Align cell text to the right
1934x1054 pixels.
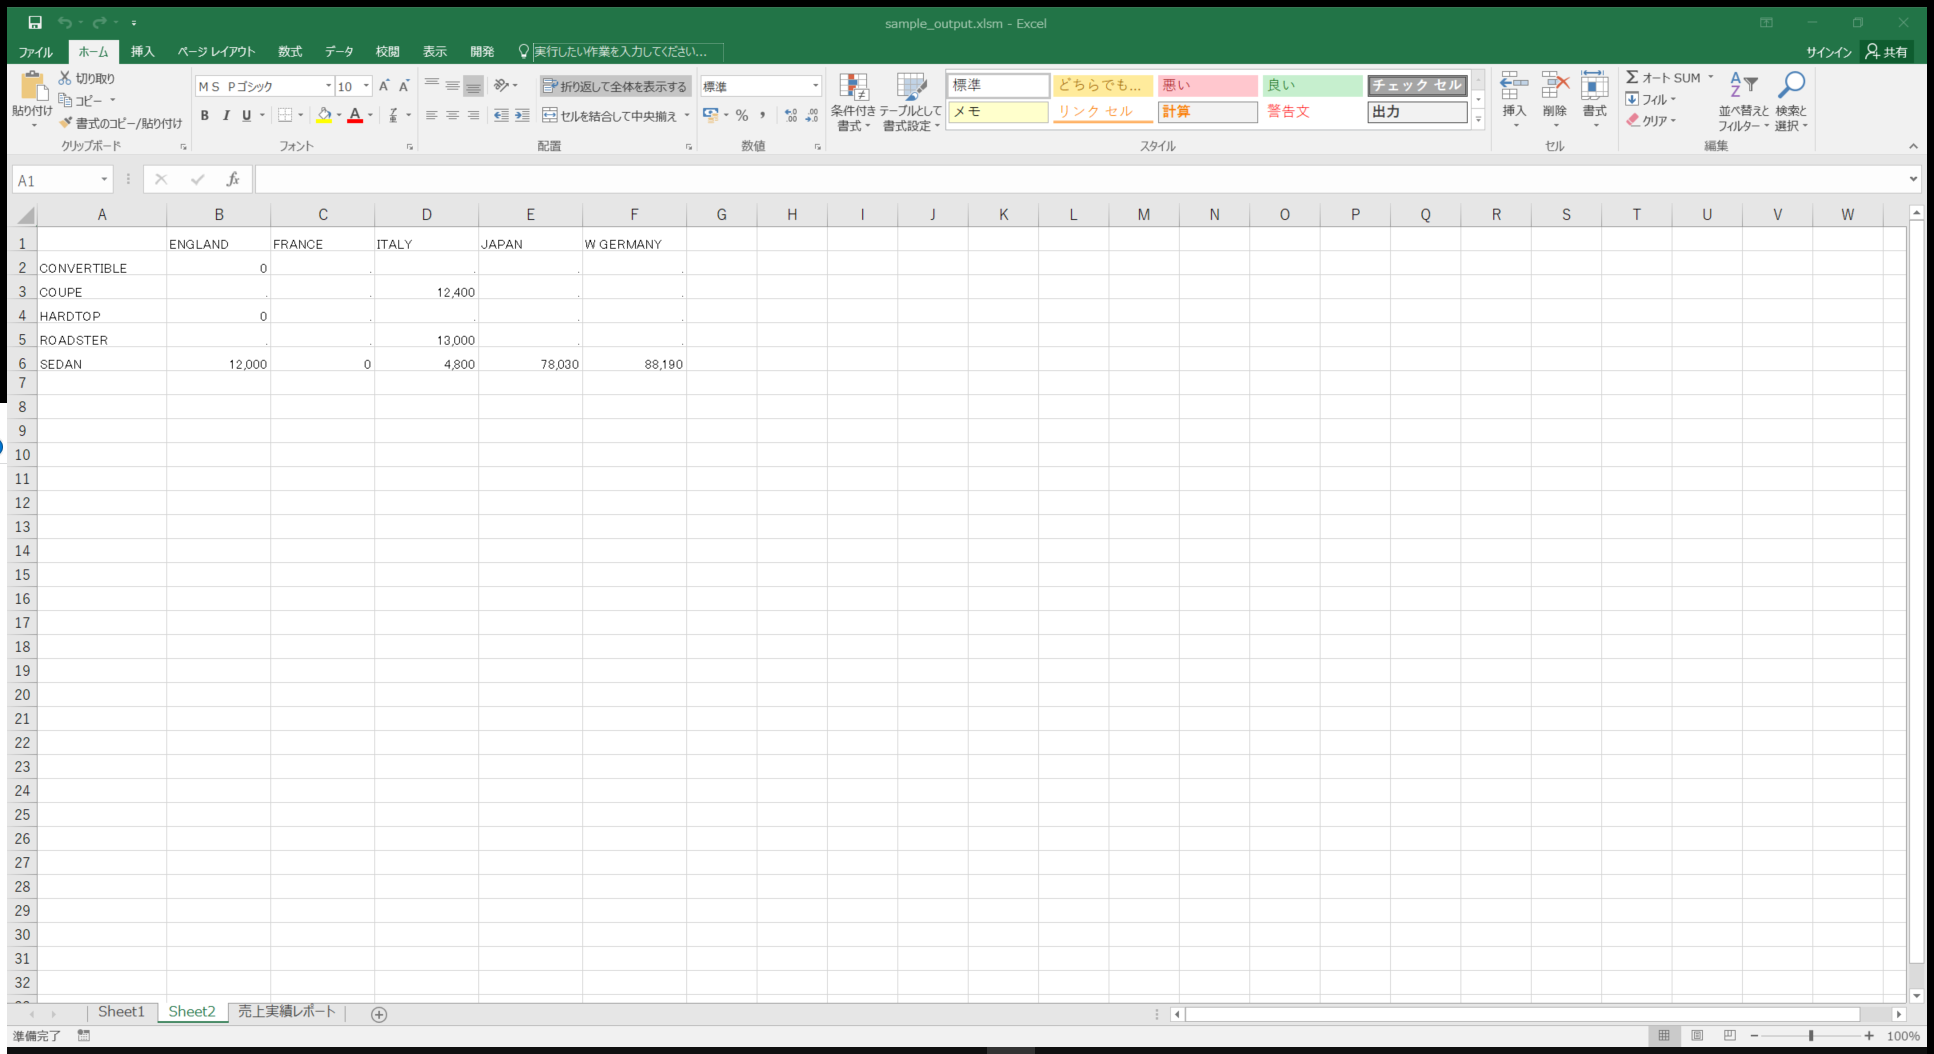(x=473, y=115)
